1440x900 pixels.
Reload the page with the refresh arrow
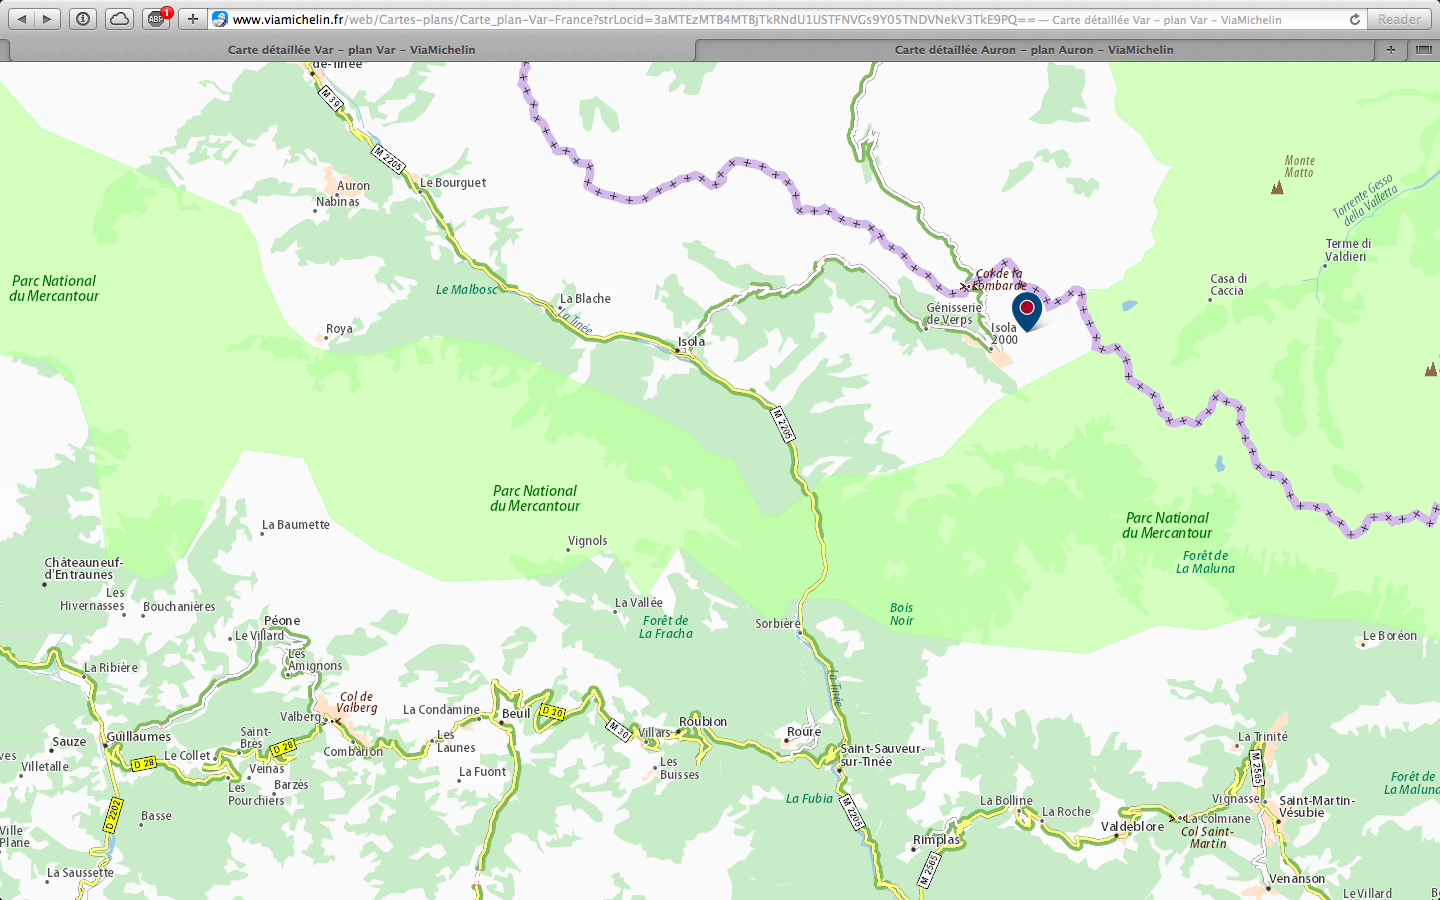pos(1355,19)
